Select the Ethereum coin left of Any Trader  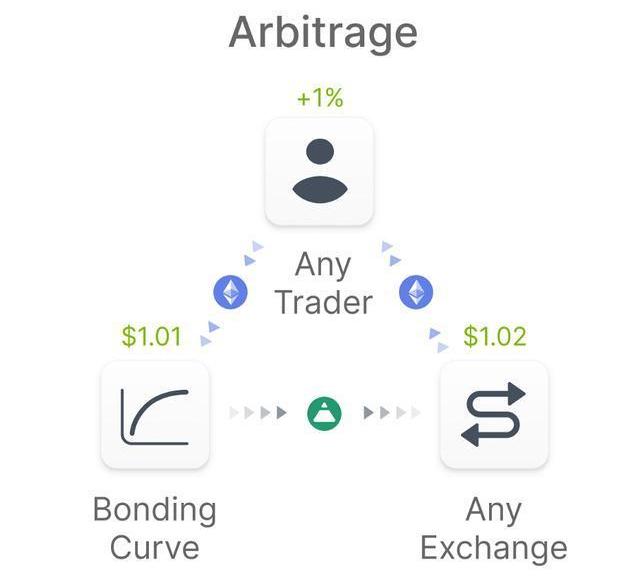231,292
